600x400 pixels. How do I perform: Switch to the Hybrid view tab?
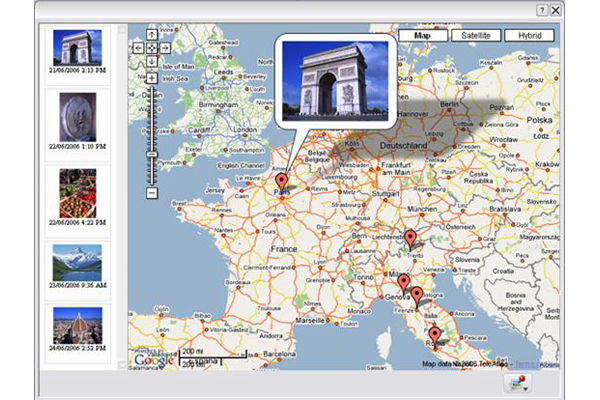tap(529, 36)
